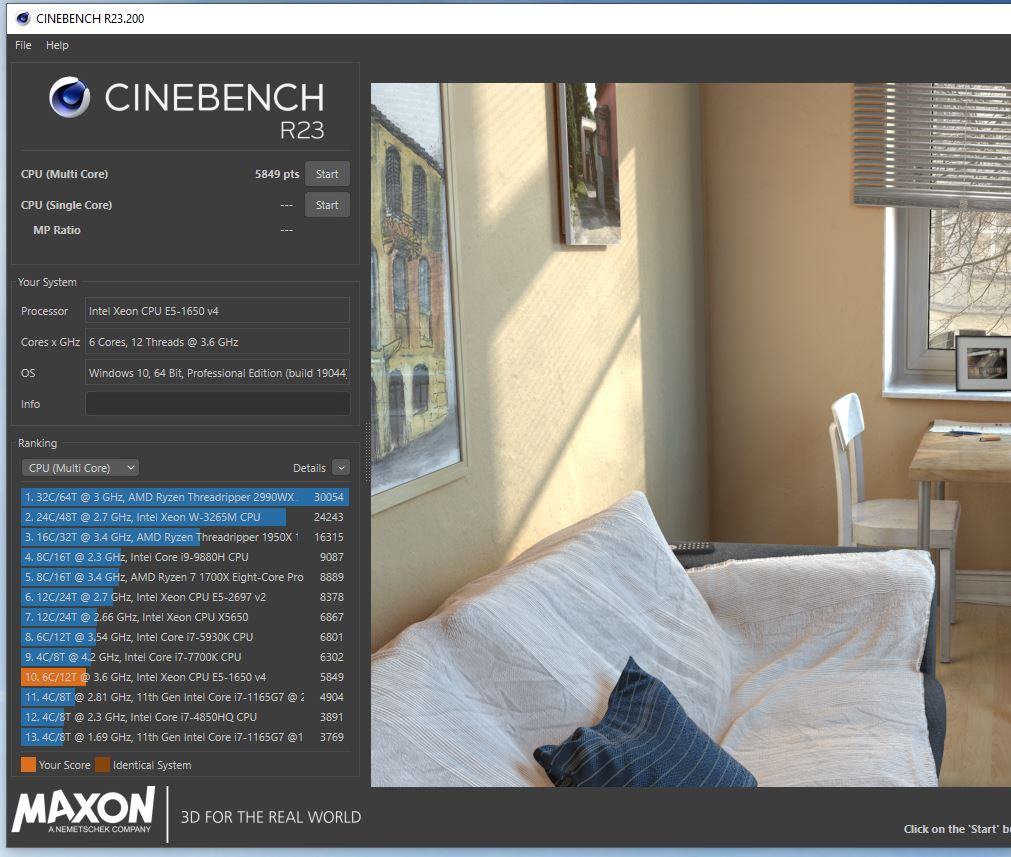Image resolution: width=1011 pixels, height=857 pixels.
Task: Select the AMD Ryzen 7 1700X ranking row
Action: click(x=185, y=577)
